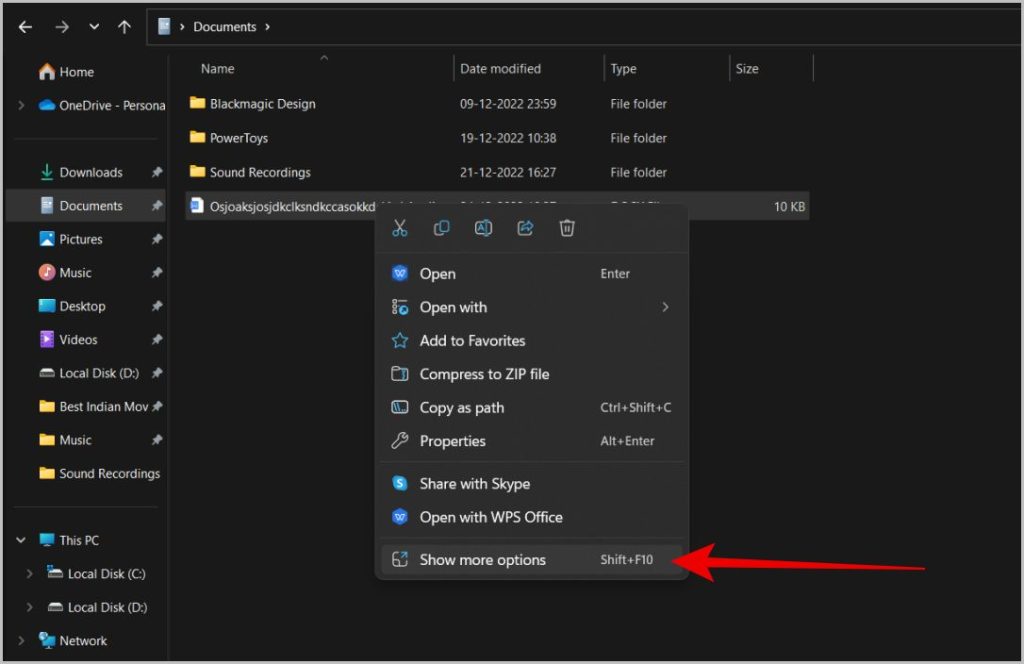Expand the Network tree node

click(x=22, y=641)
